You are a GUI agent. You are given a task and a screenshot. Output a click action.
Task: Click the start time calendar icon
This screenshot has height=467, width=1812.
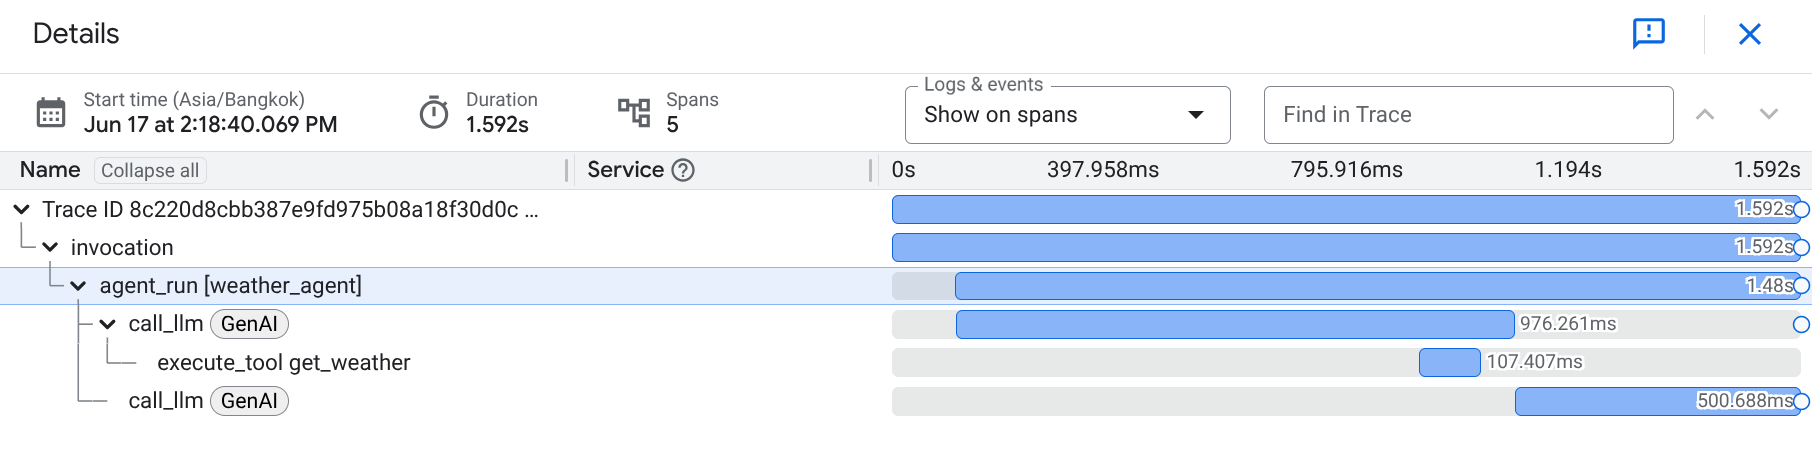point(51,113)
